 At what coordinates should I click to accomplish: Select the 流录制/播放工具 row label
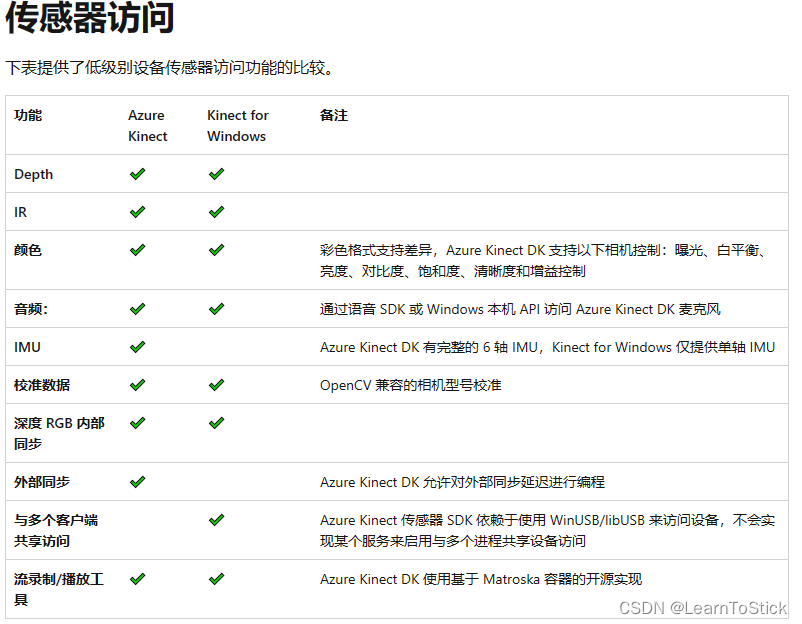59,589
